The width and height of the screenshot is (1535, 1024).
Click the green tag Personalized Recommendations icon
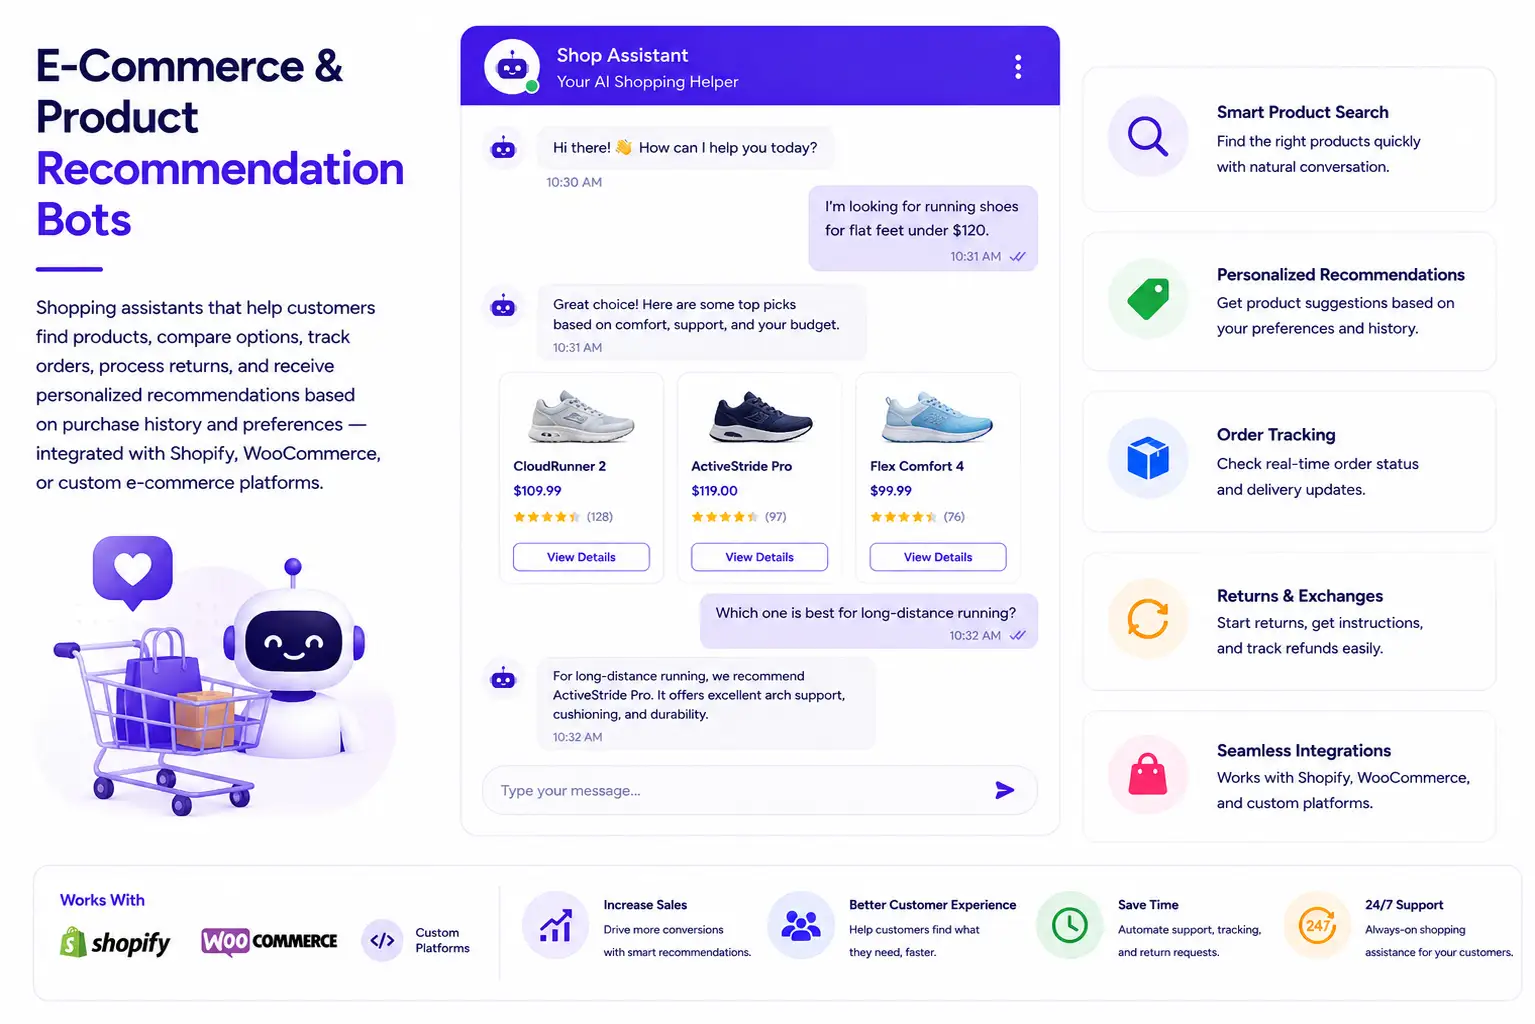[x=1148, y=298]
